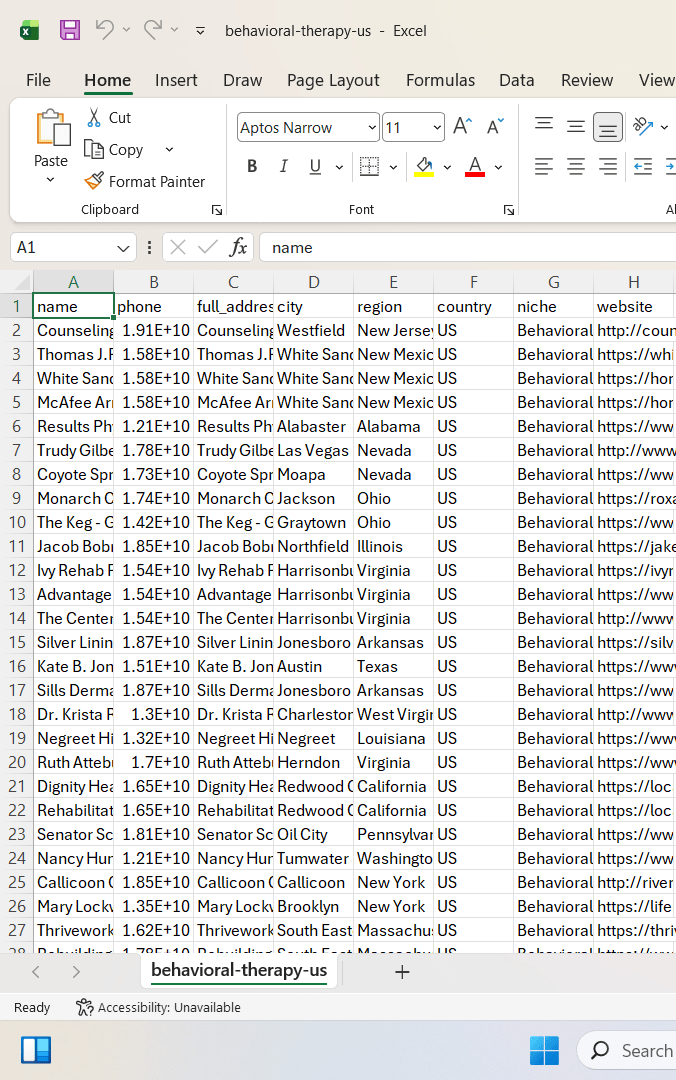Open the Formulas tab

coord(440,81)
